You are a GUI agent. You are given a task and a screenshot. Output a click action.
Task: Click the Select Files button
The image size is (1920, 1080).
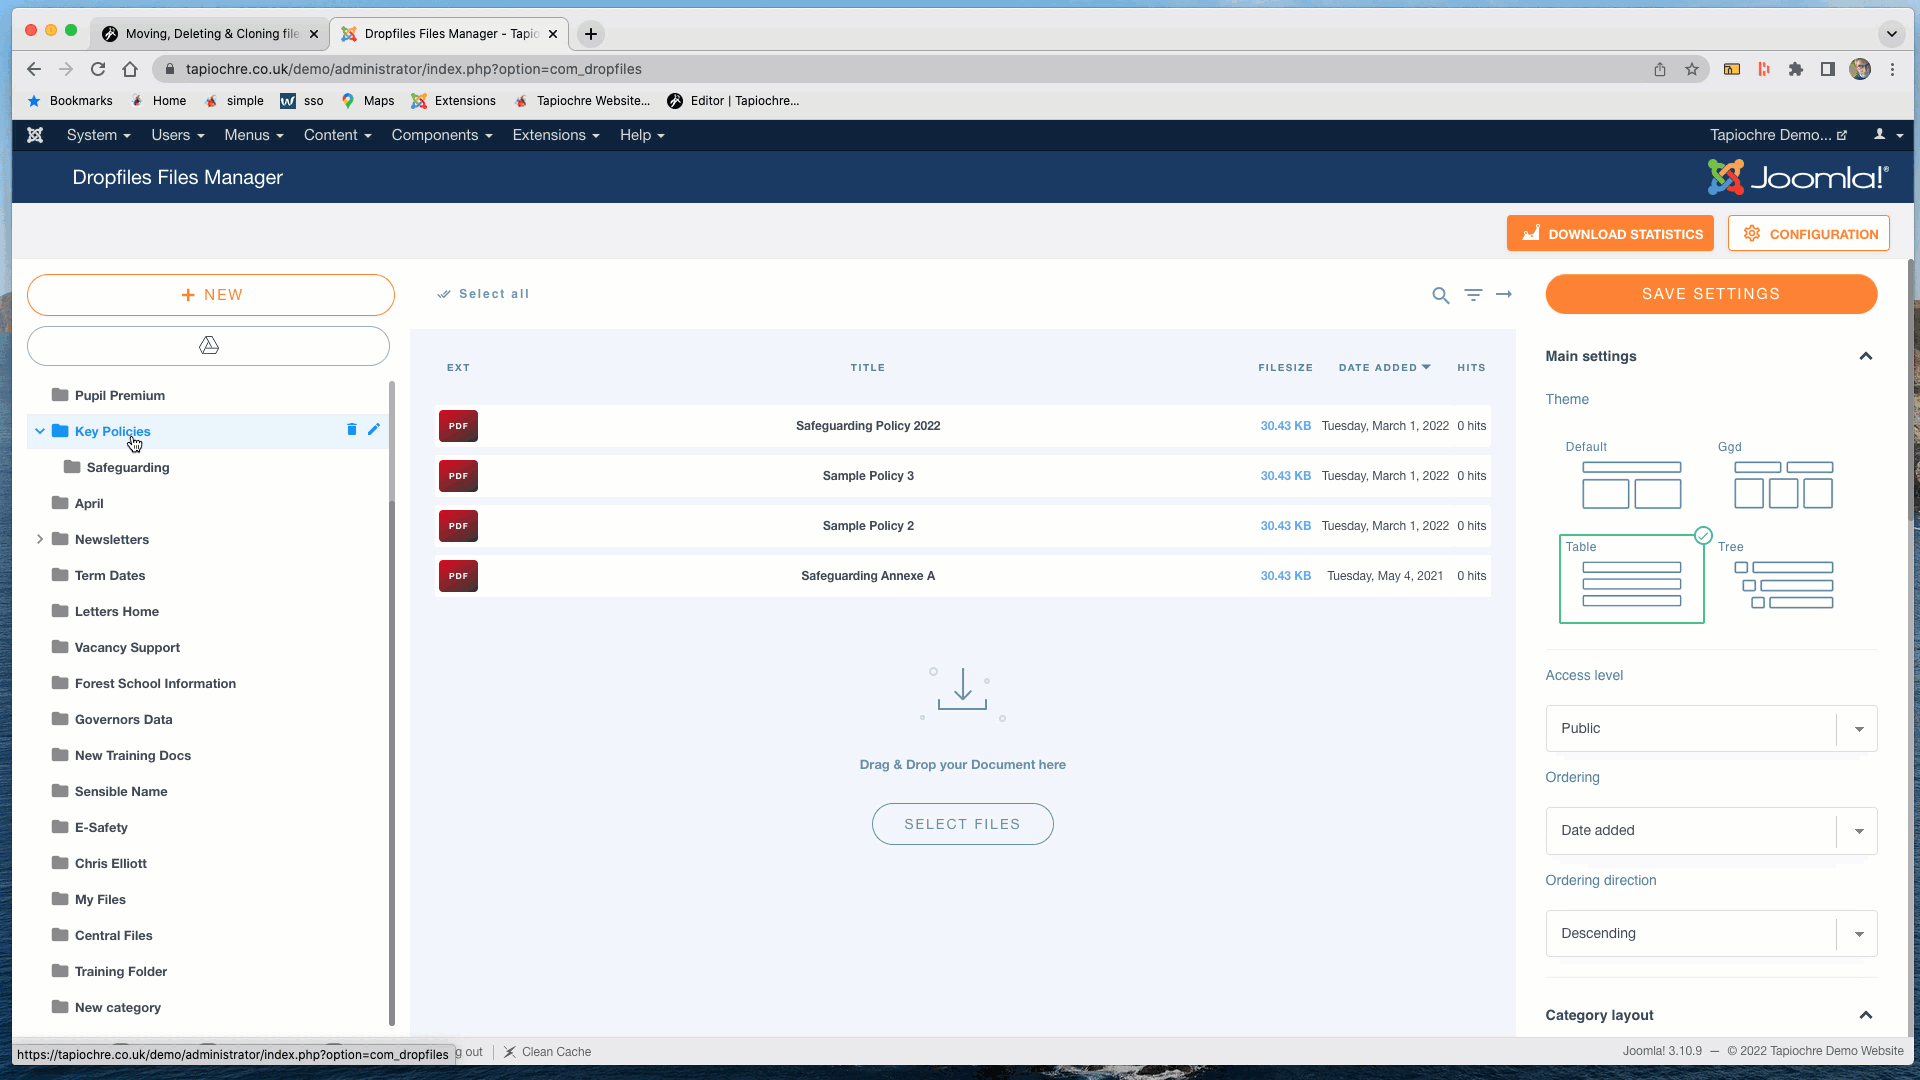pos(963,824)
